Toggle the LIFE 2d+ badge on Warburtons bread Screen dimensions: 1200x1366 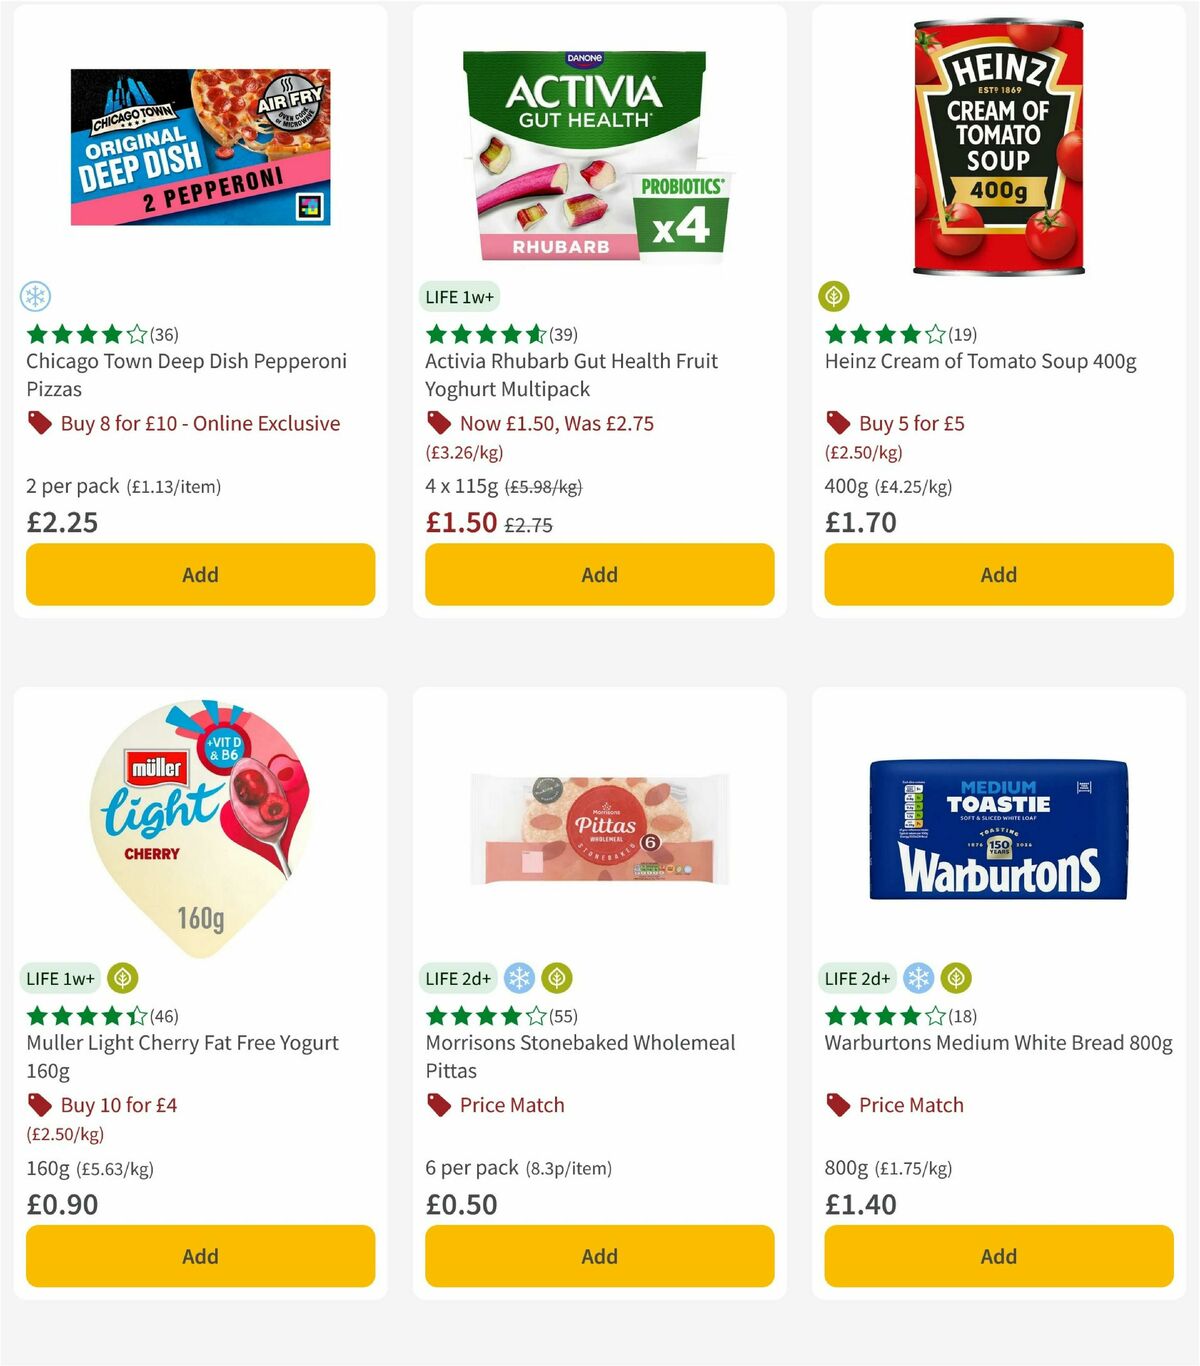[x=858, y=979]
